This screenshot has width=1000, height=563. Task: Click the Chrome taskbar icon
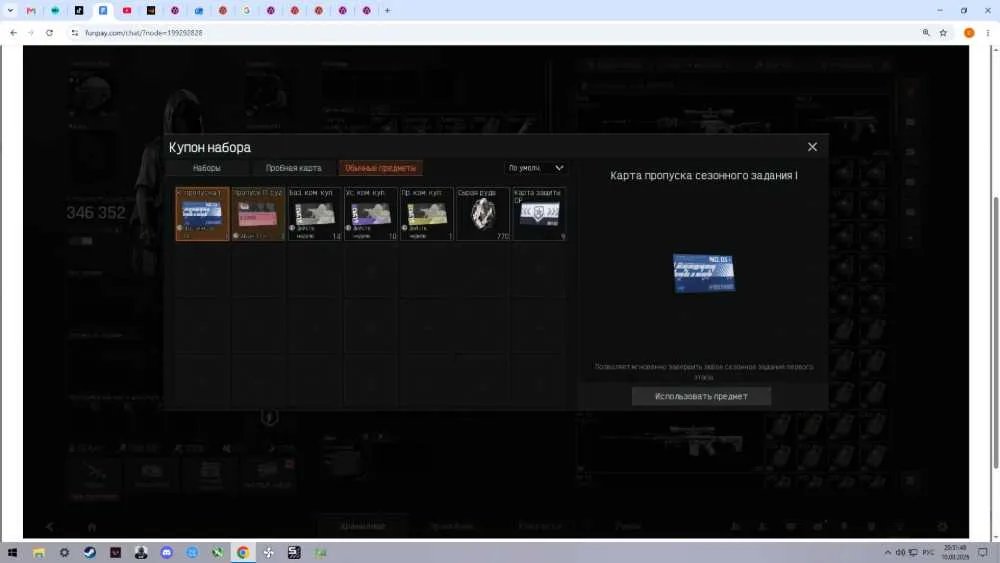pos(243,553)
